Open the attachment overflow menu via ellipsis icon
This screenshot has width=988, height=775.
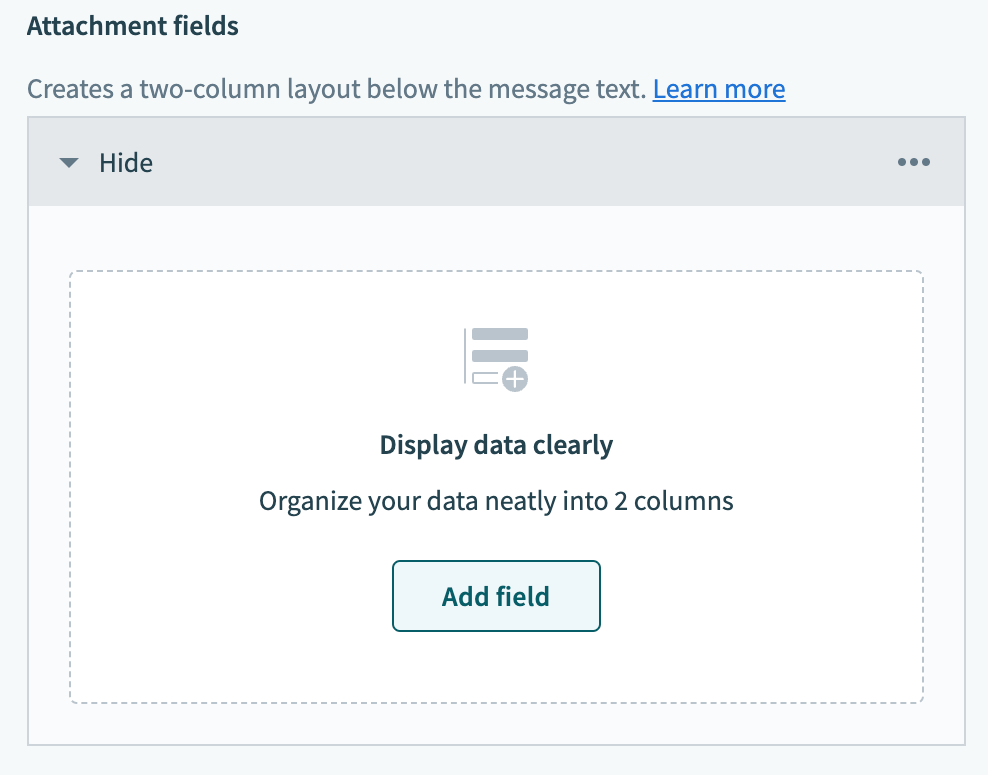pos(913,162)
